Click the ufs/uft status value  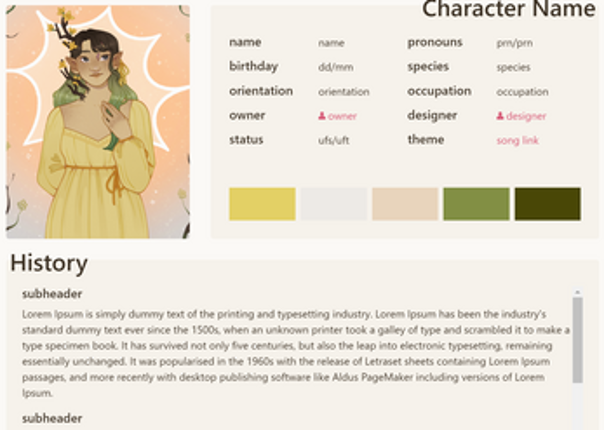click(x=333, y=141)
